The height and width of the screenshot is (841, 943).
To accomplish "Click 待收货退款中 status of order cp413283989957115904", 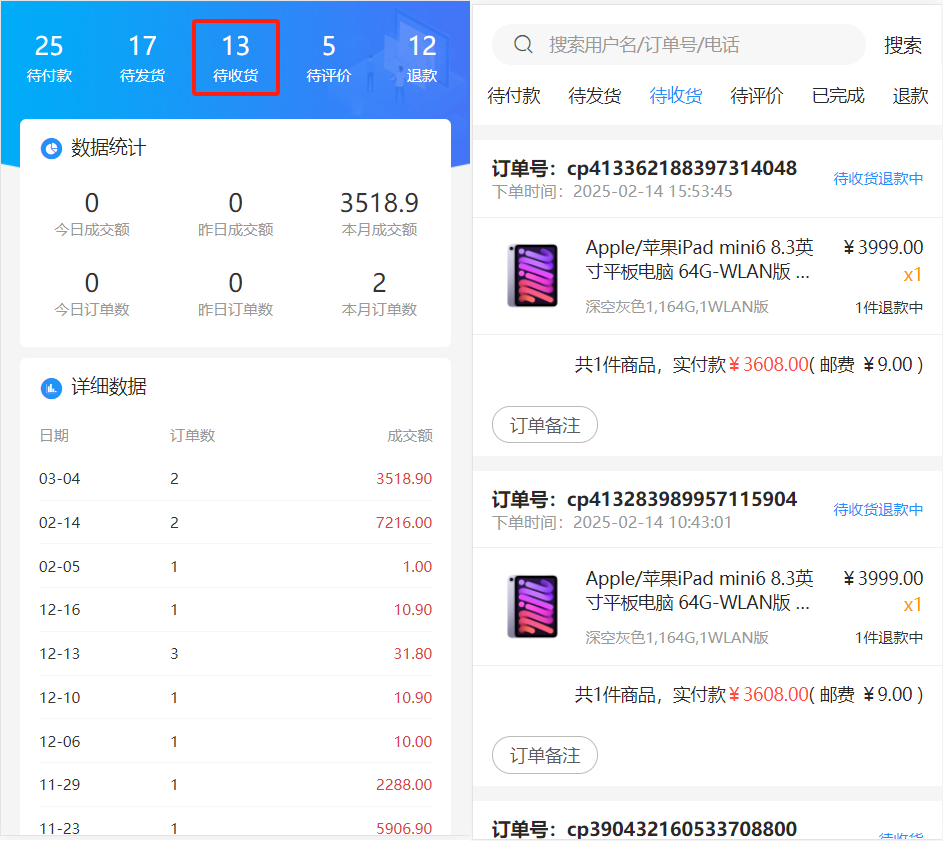I will click(878, 510).
